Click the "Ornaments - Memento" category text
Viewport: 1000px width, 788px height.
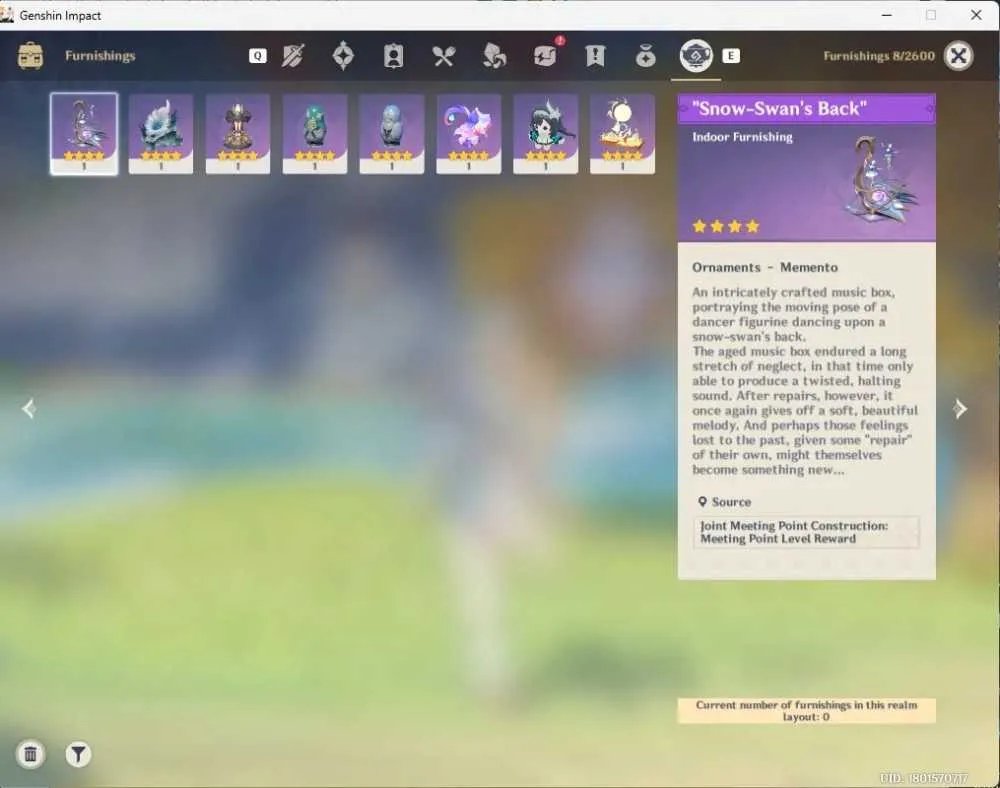[765, 267]
